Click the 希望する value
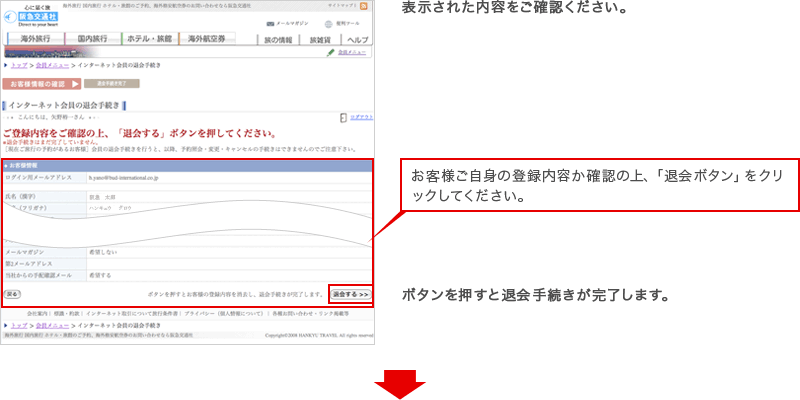Image resolution: width=800 pixels, height=400 pixels. [x=99, y=276]
